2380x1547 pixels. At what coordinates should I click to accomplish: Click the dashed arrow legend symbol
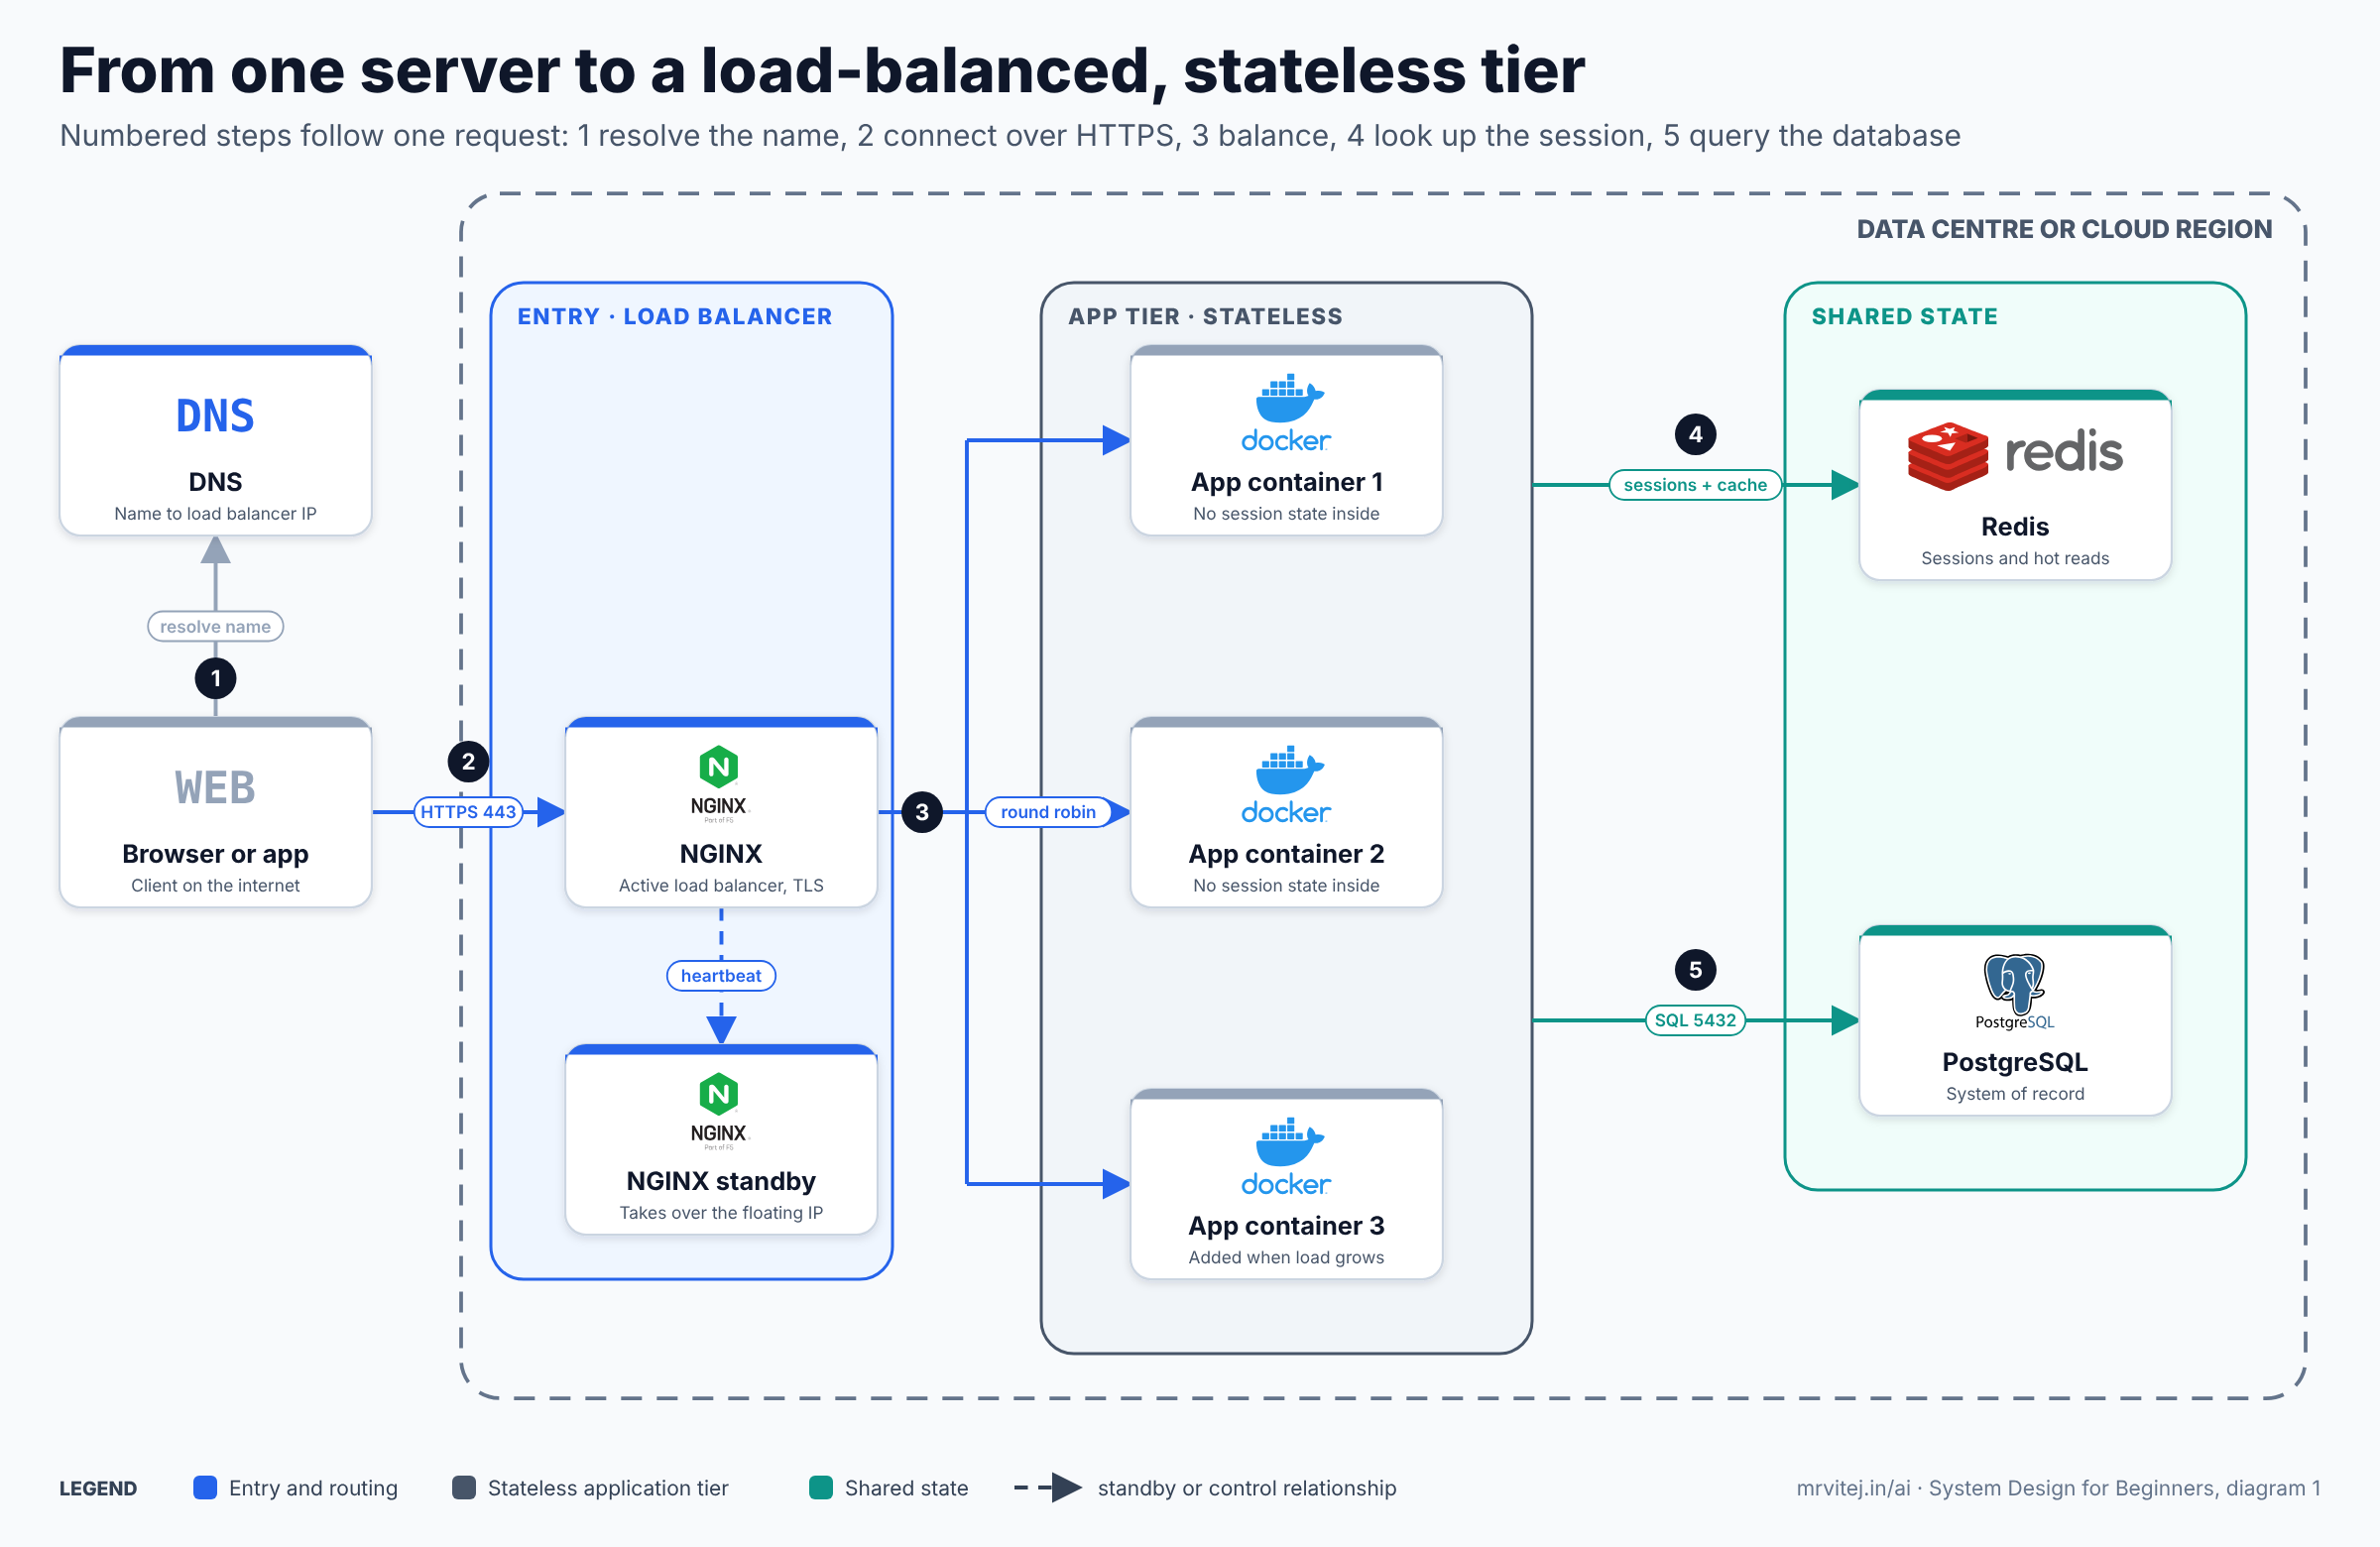(1048, 1487)
